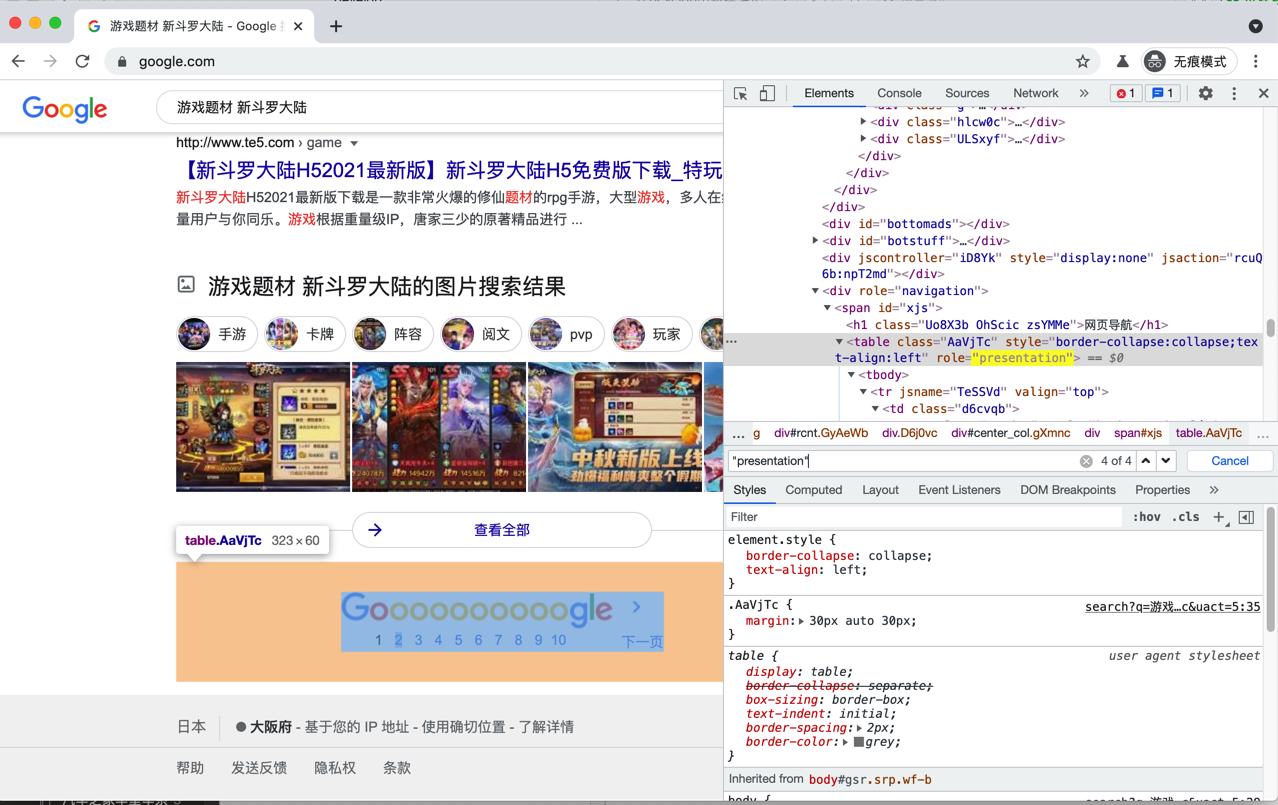Go to previous search match

pos(1146,461)
